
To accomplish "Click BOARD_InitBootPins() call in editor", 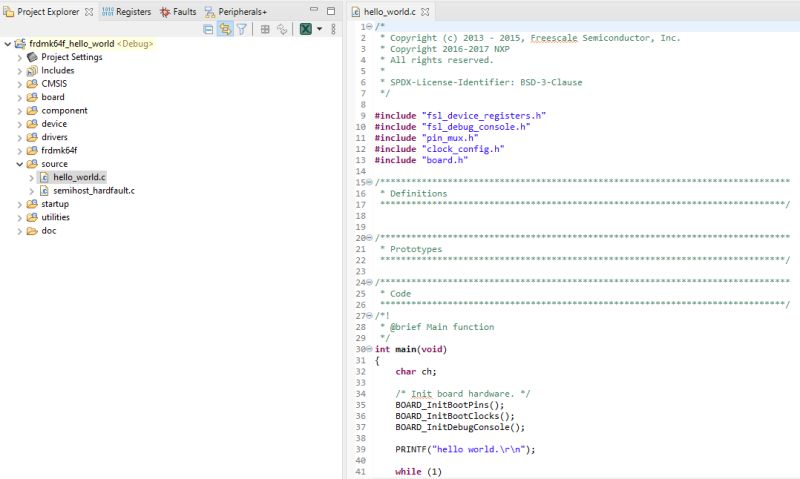I will [x=449, y=405].
